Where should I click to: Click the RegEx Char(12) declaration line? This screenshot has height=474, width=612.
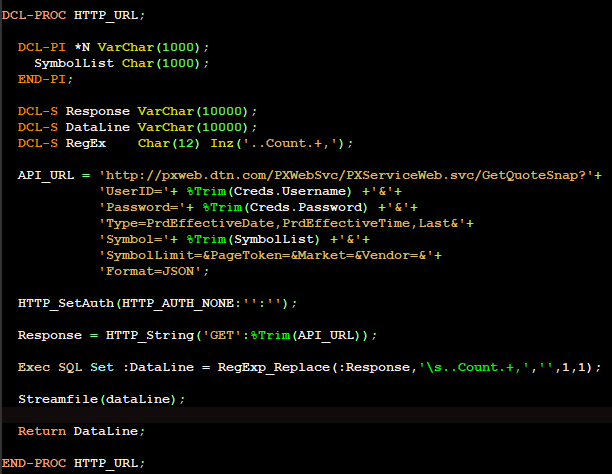point(185,143)
